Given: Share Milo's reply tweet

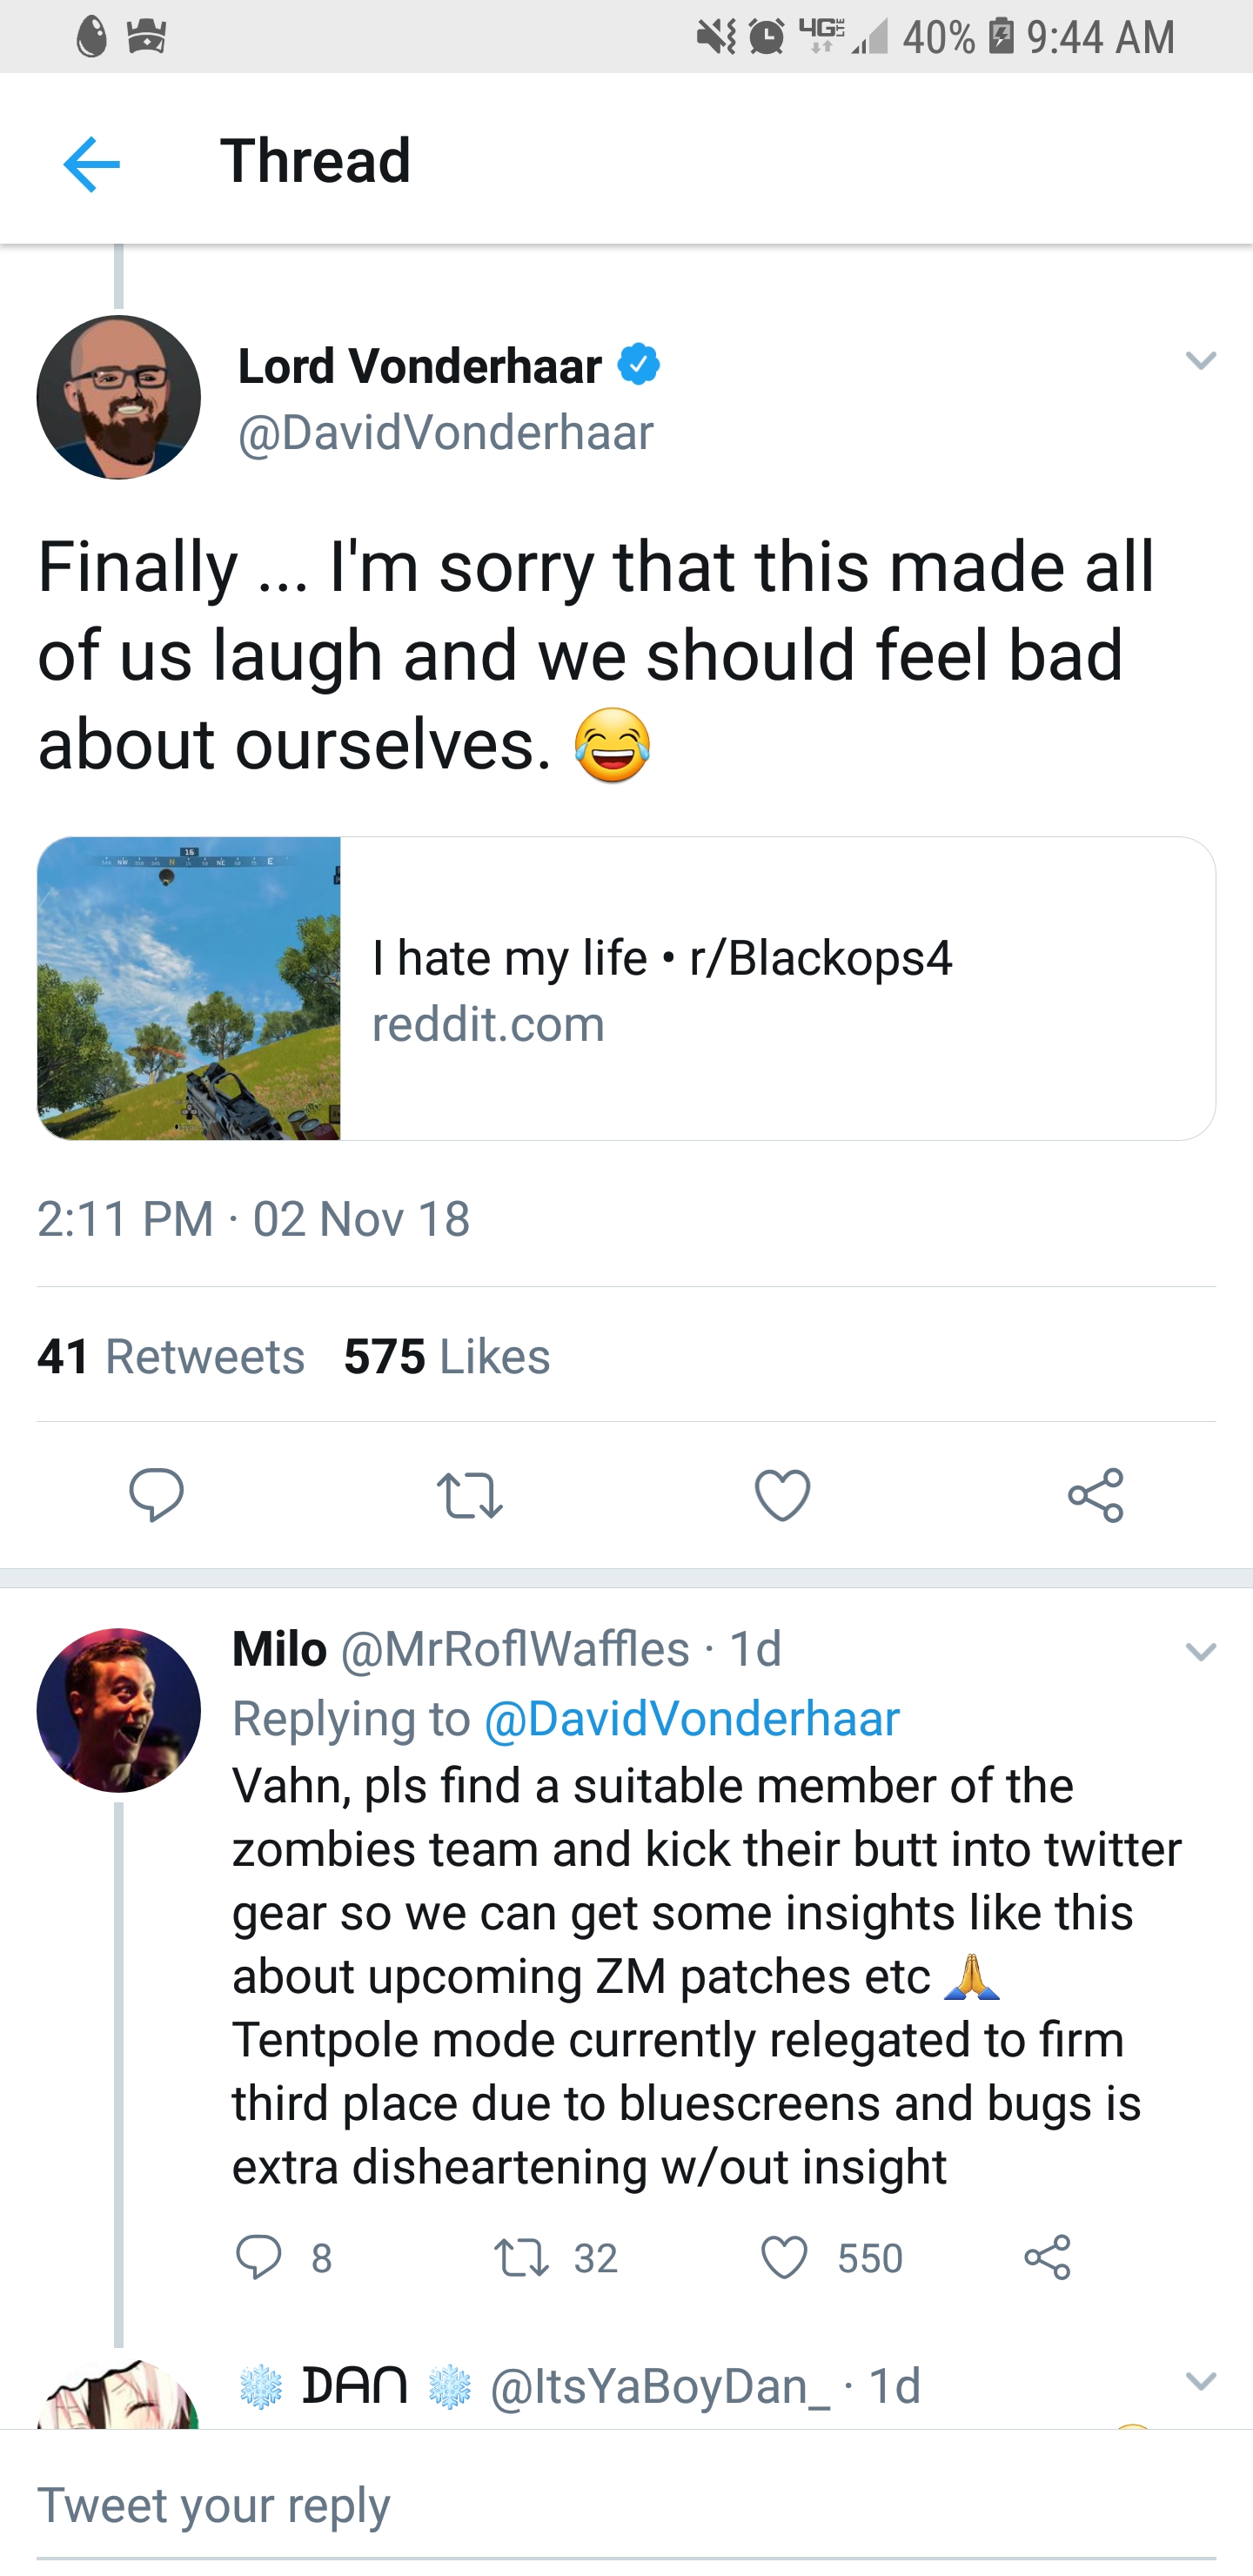Looking at the screenshot, I should 1047,2257.
